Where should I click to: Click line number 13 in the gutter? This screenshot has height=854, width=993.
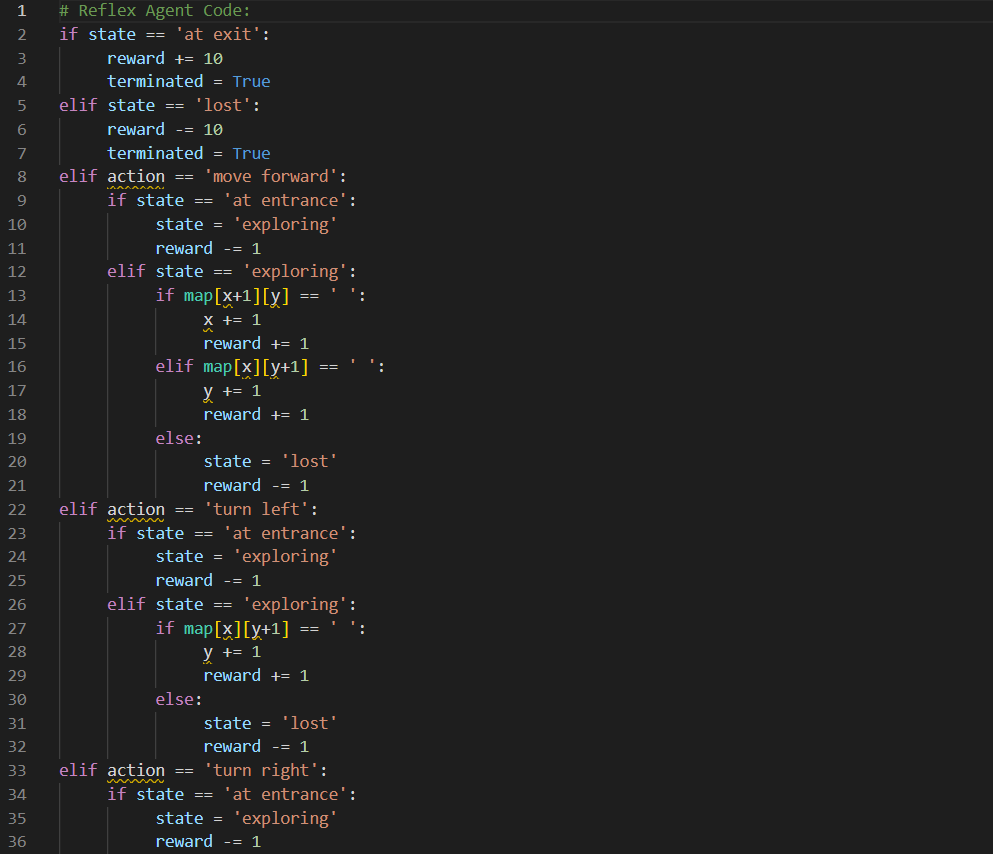click(17, 295)
